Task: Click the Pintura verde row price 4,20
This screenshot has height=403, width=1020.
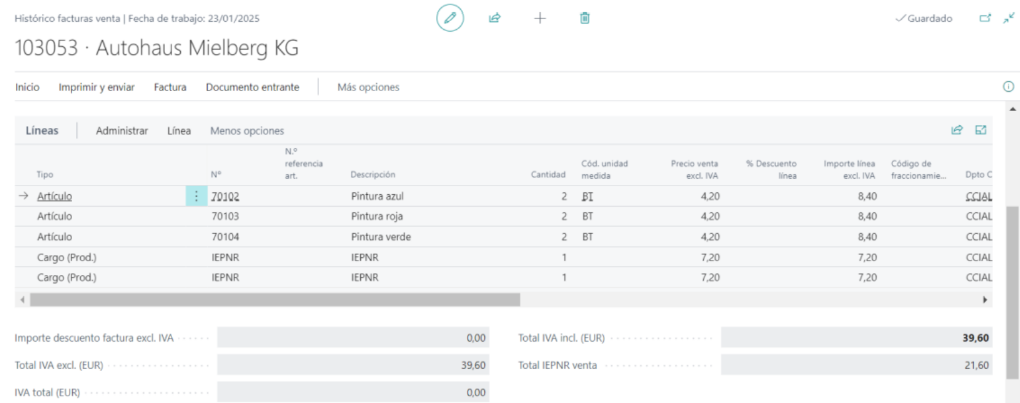Action: pyautogui.click(x=710, y=237)
